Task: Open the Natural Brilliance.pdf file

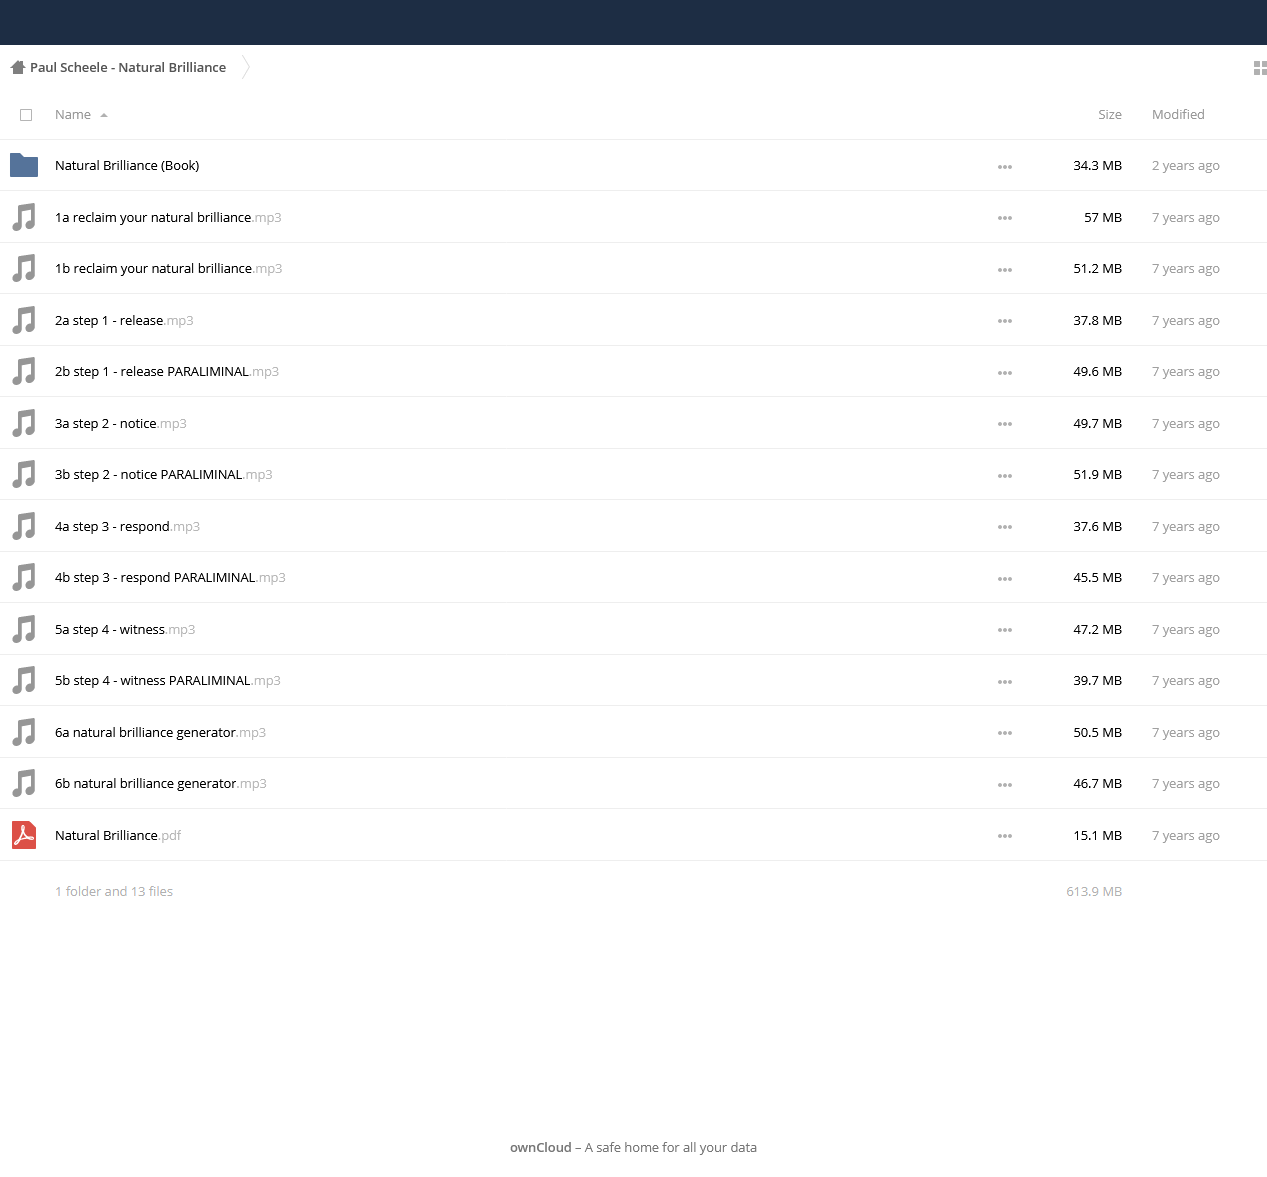Action: pyautogui.click(x=118, y=835)
